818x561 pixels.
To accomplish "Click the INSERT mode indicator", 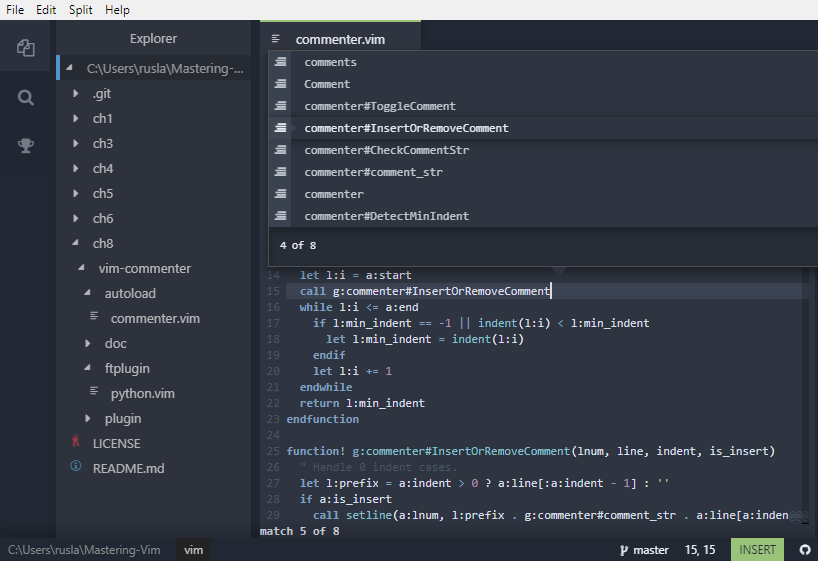I will pyautogui.click(x=757, y=550).
